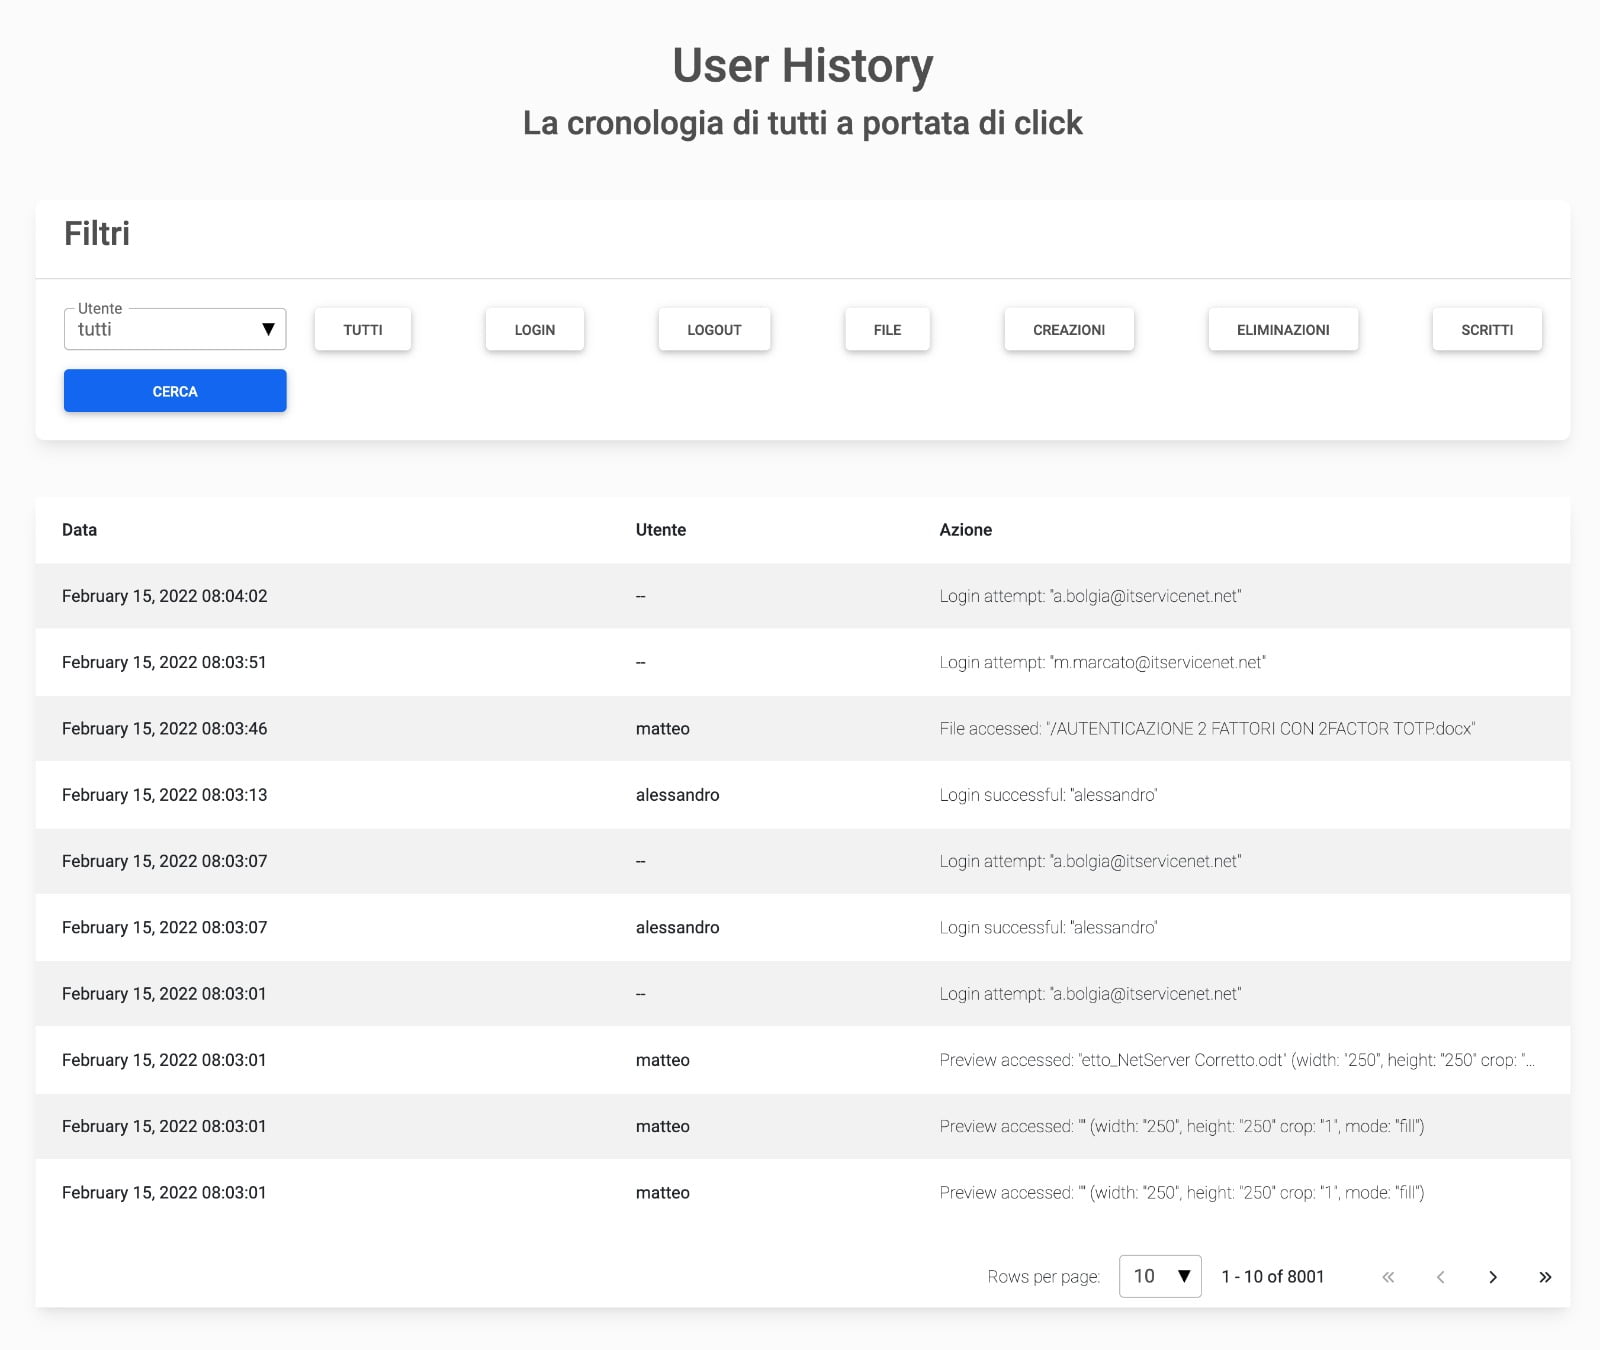Image resolution: width=1600 pixels, height=1350 pixels.
Task: Select the TUTTI filter button
Action: [x=363, y=329]
